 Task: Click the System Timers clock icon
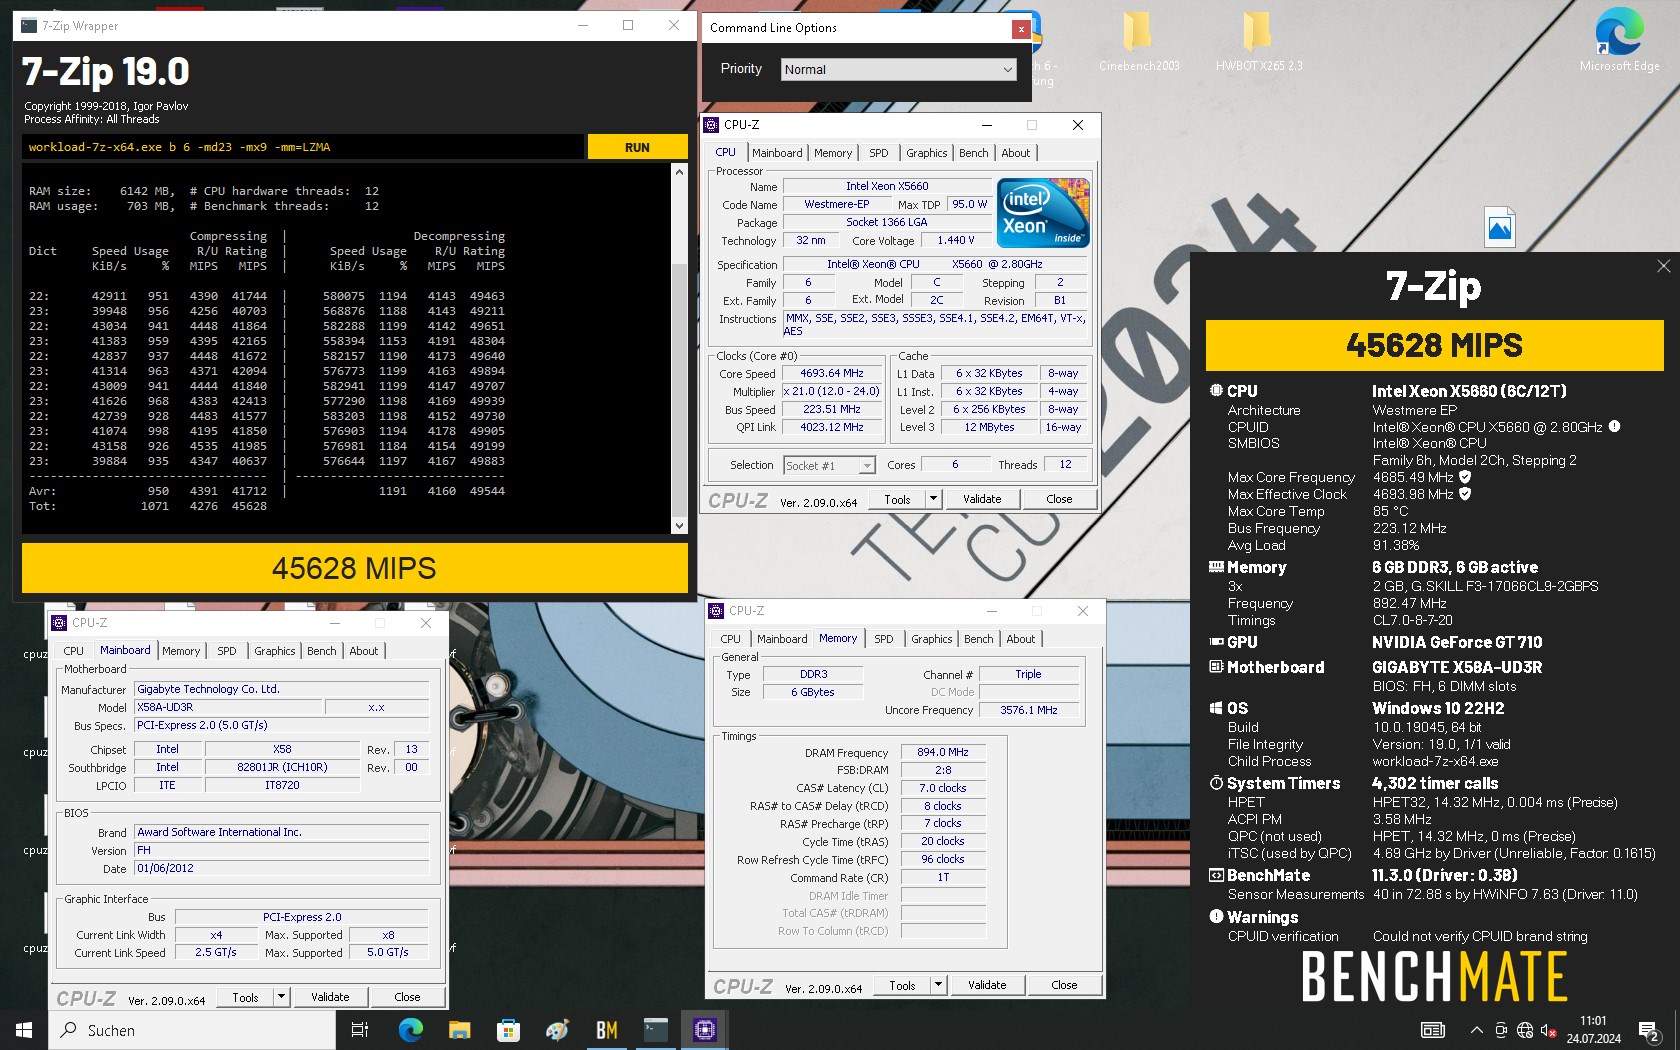coord(1216,783)
